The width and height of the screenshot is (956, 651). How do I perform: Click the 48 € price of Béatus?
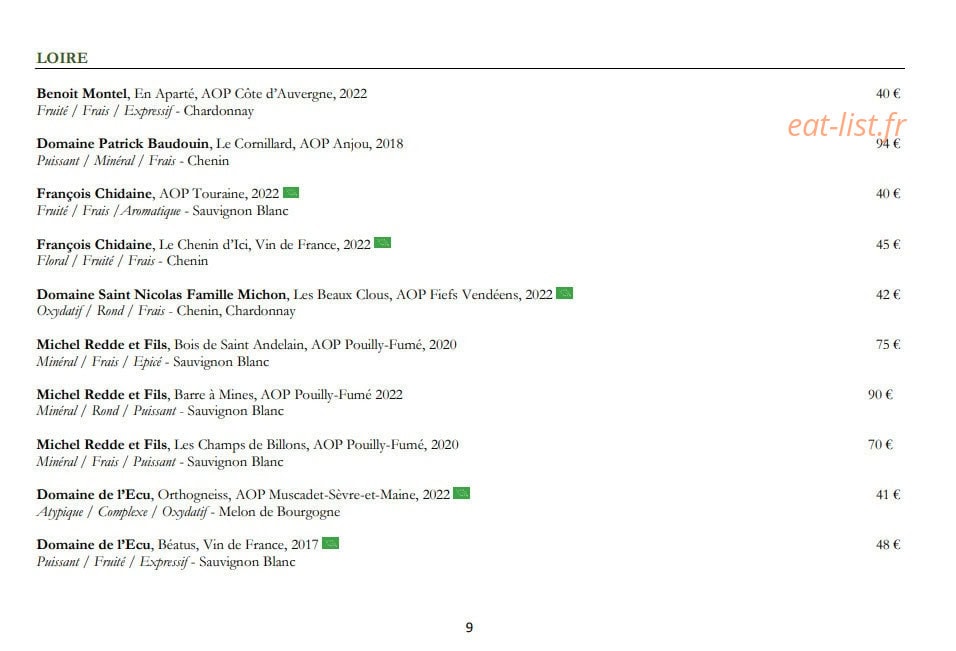tap(888, 544)
